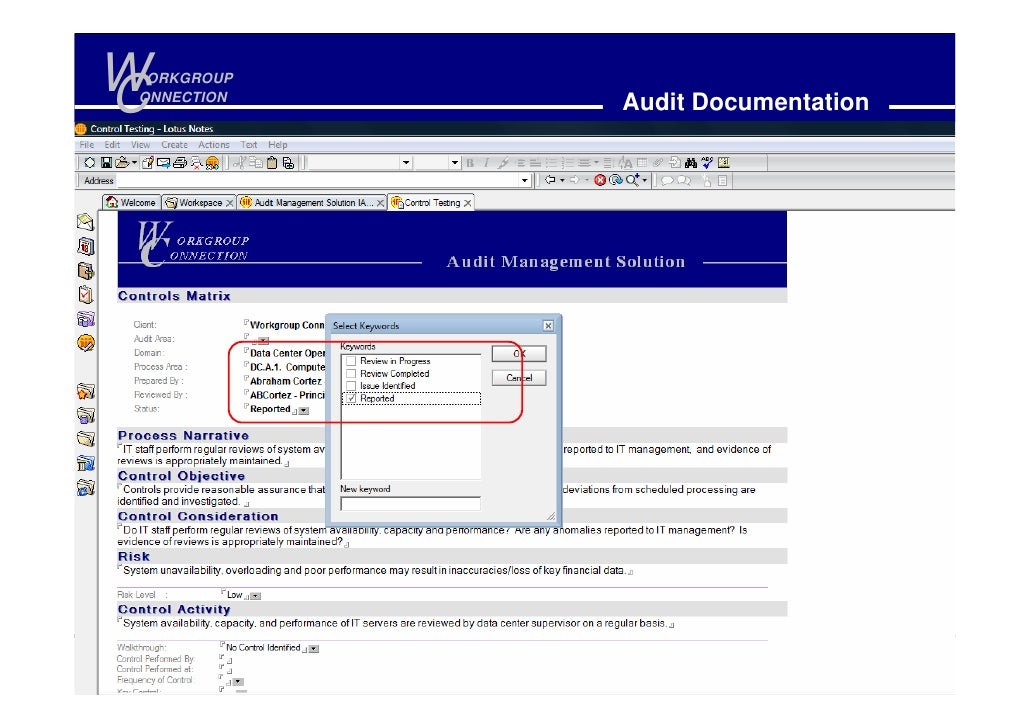
Task: Click the Print toolbar icon
Action: (180, 162)
